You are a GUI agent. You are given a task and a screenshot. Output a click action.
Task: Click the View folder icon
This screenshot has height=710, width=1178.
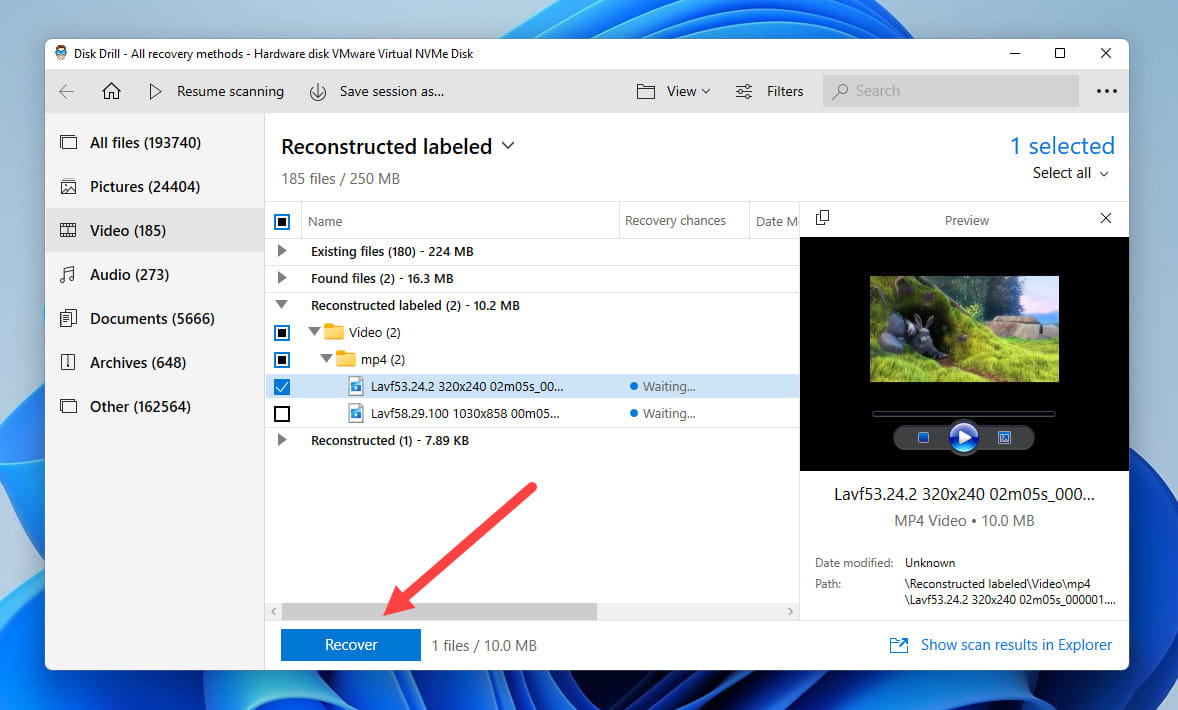pos(645,92)
